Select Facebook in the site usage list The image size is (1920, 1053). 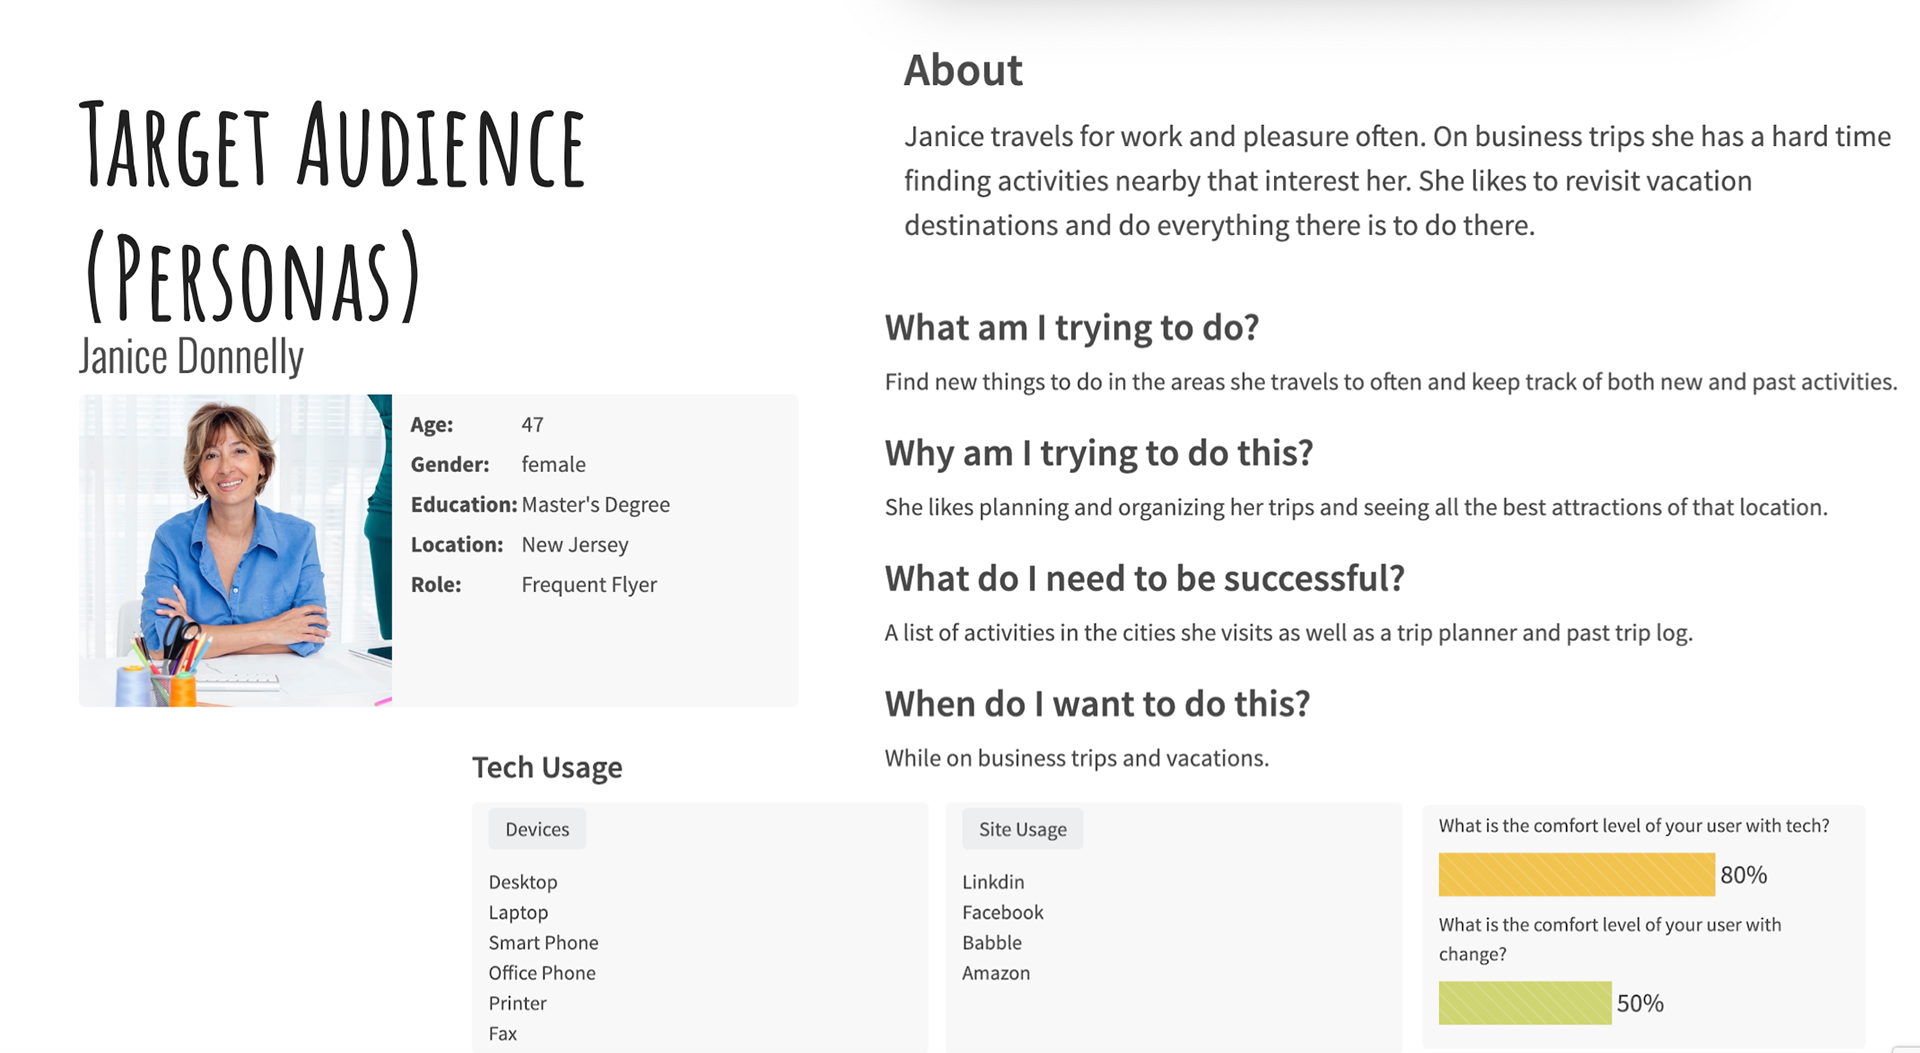coord(1002,912)
